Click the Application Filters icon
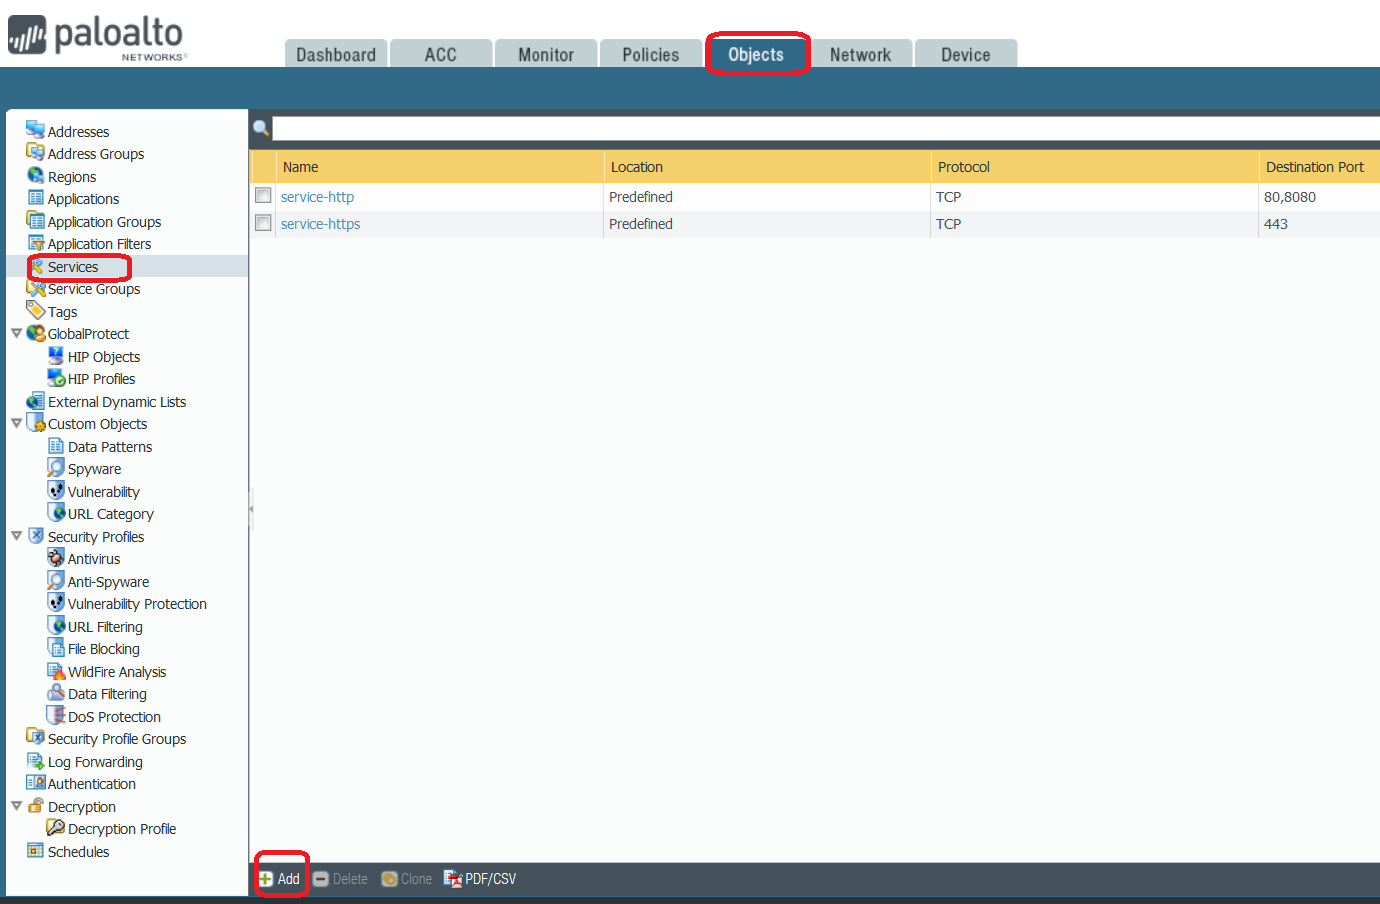This screenshot has height=904, width=1380. point(35,242)
